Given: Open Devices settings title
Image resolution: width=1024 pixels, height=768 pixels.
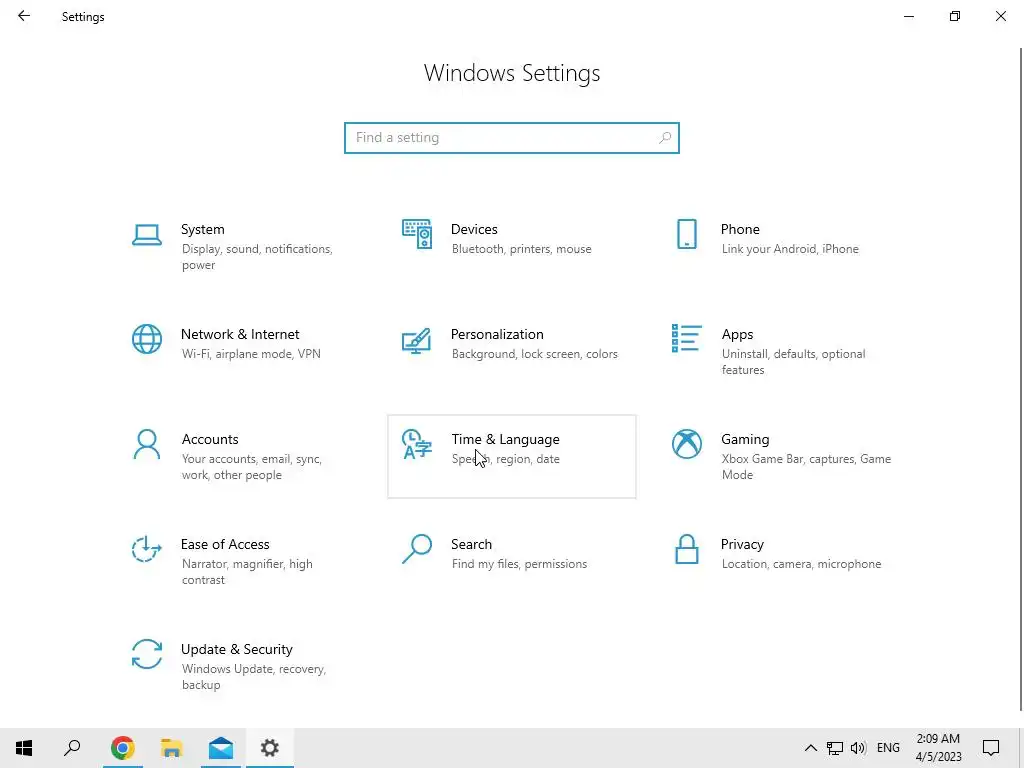Looking at the screenshot, I should tap(474, 229).
